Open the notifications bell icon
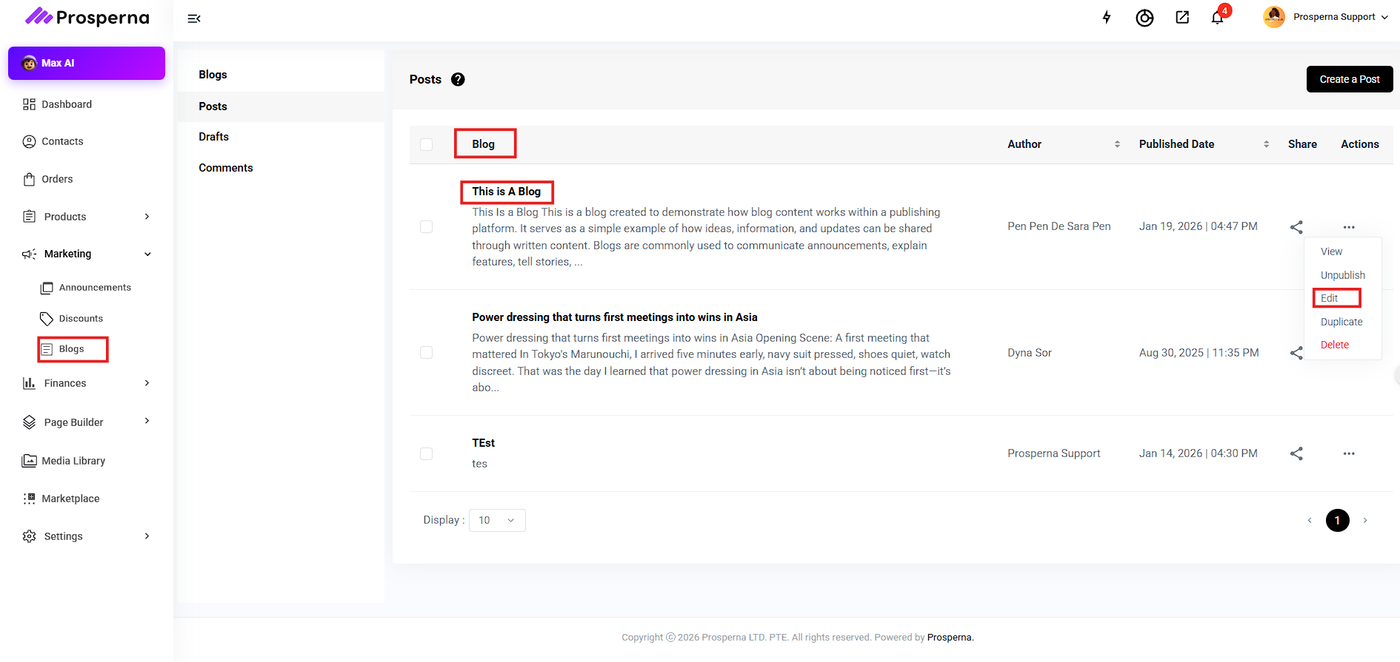The image size is (1400, 662). 1217,18
